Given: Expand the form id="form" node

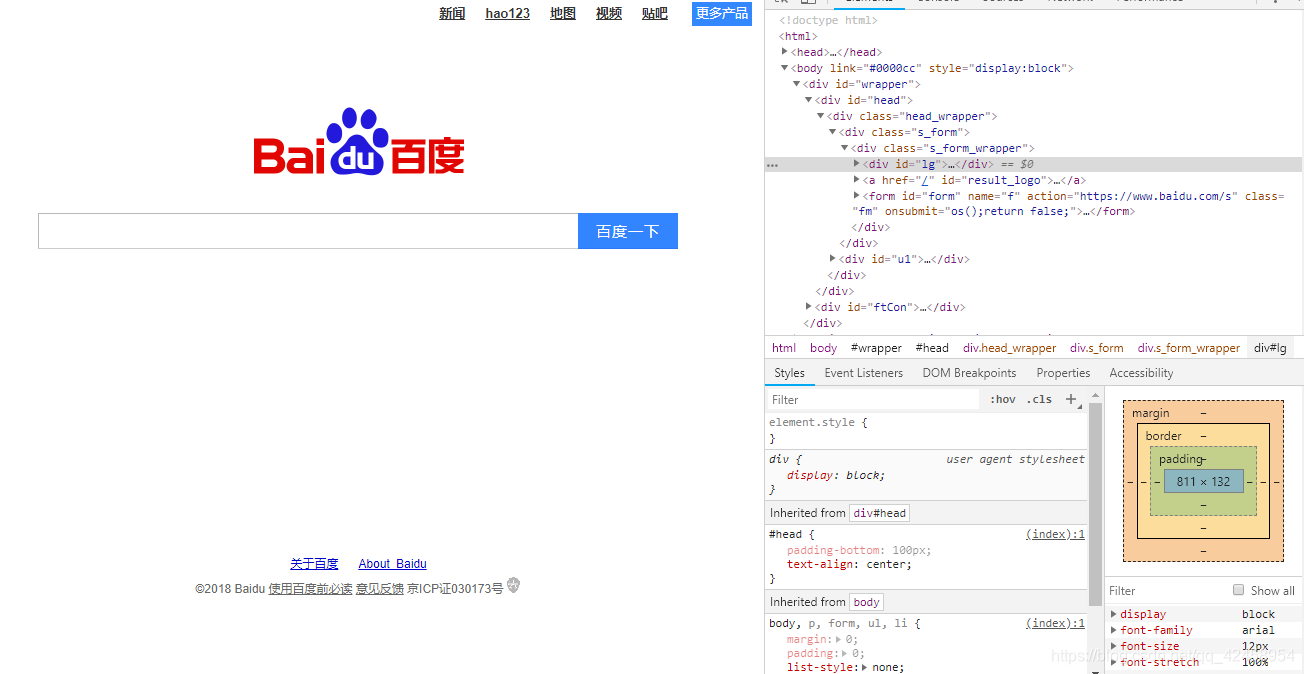Looking at the screenshot, I should point(857,196).
